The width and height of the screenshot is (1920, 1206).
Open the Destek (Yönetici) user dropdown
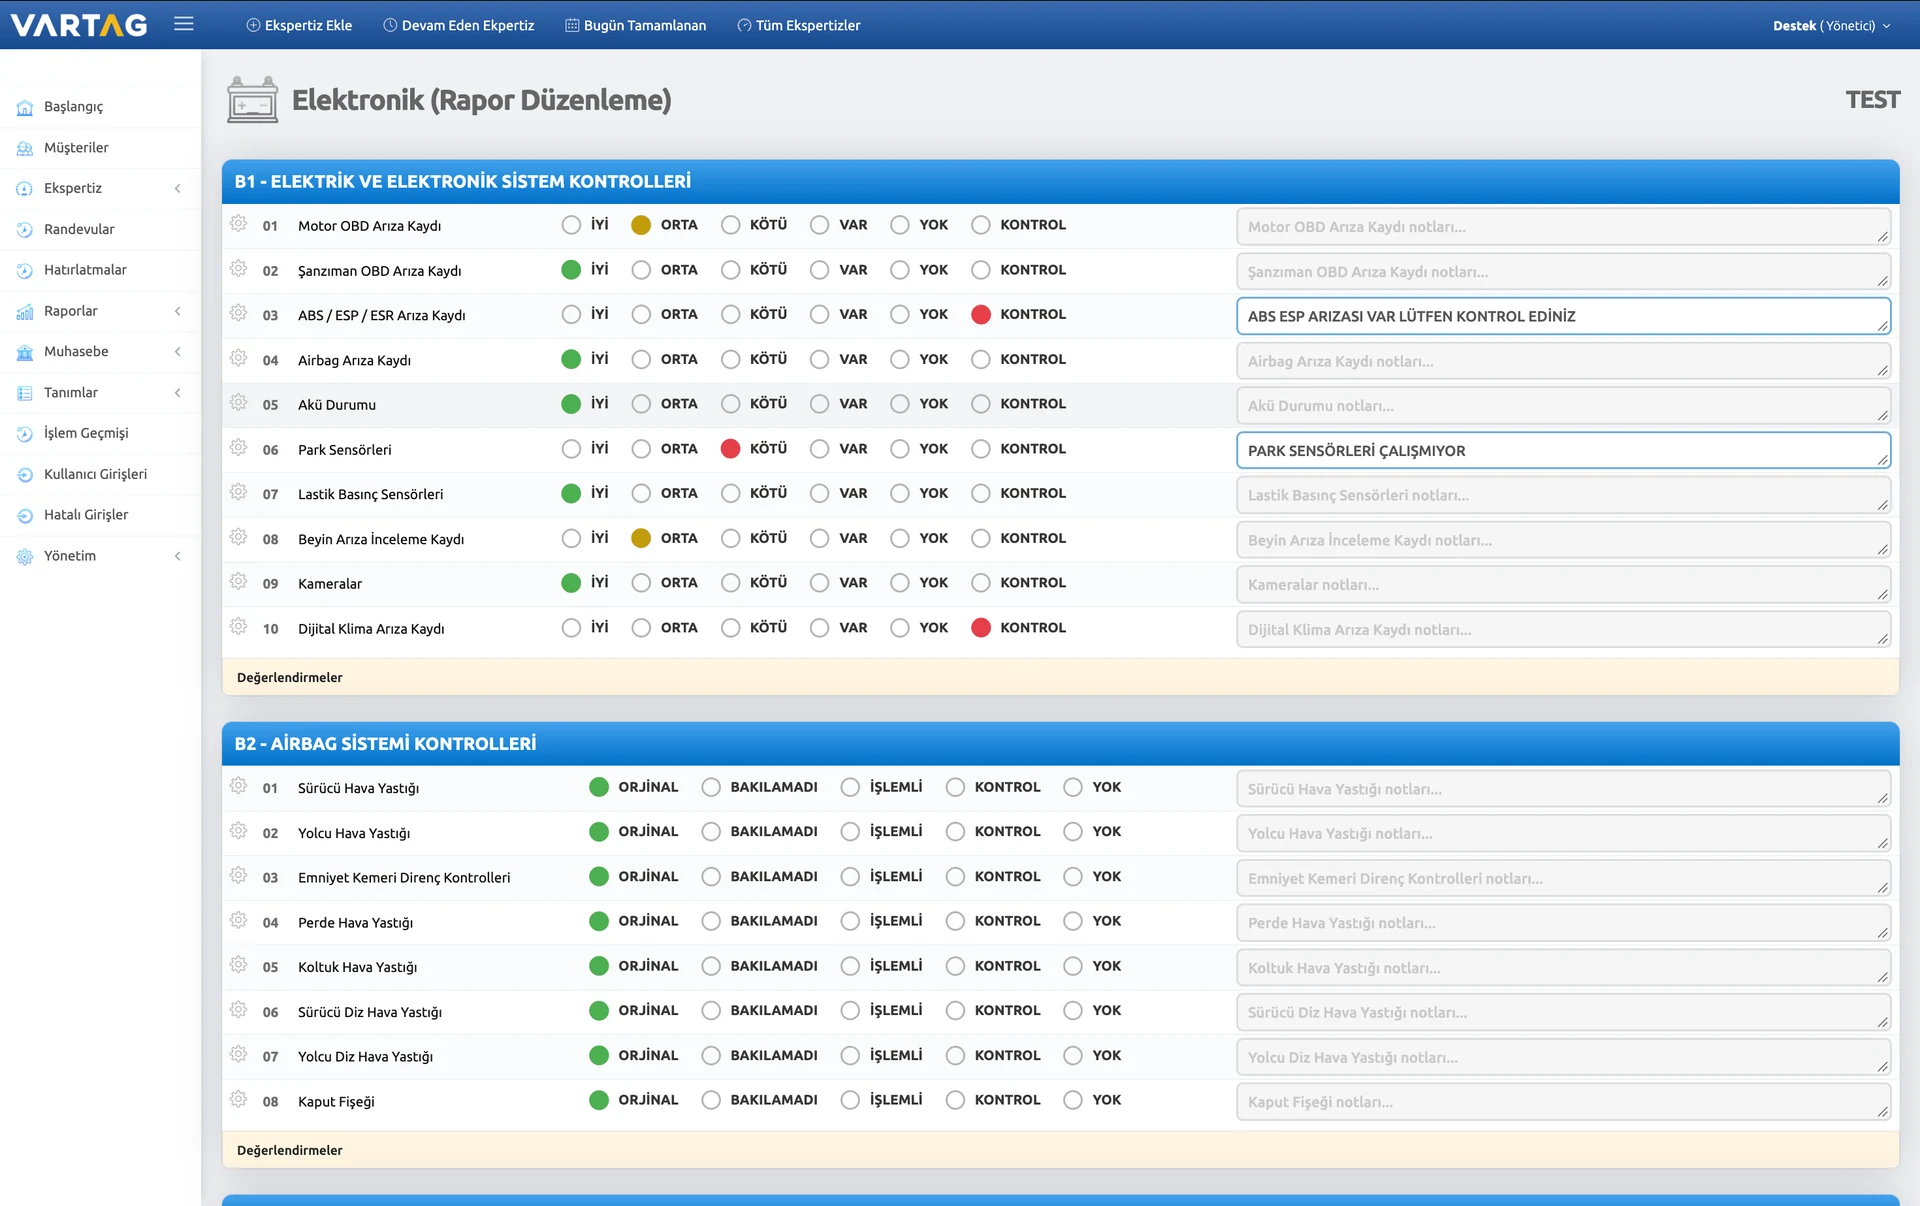(x=1831, y=26)
